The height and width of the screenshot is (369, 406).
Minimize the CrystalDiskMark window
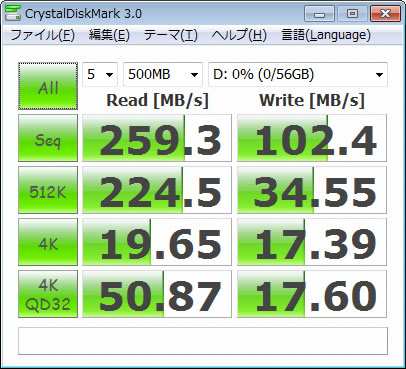[x=319, y=14]
